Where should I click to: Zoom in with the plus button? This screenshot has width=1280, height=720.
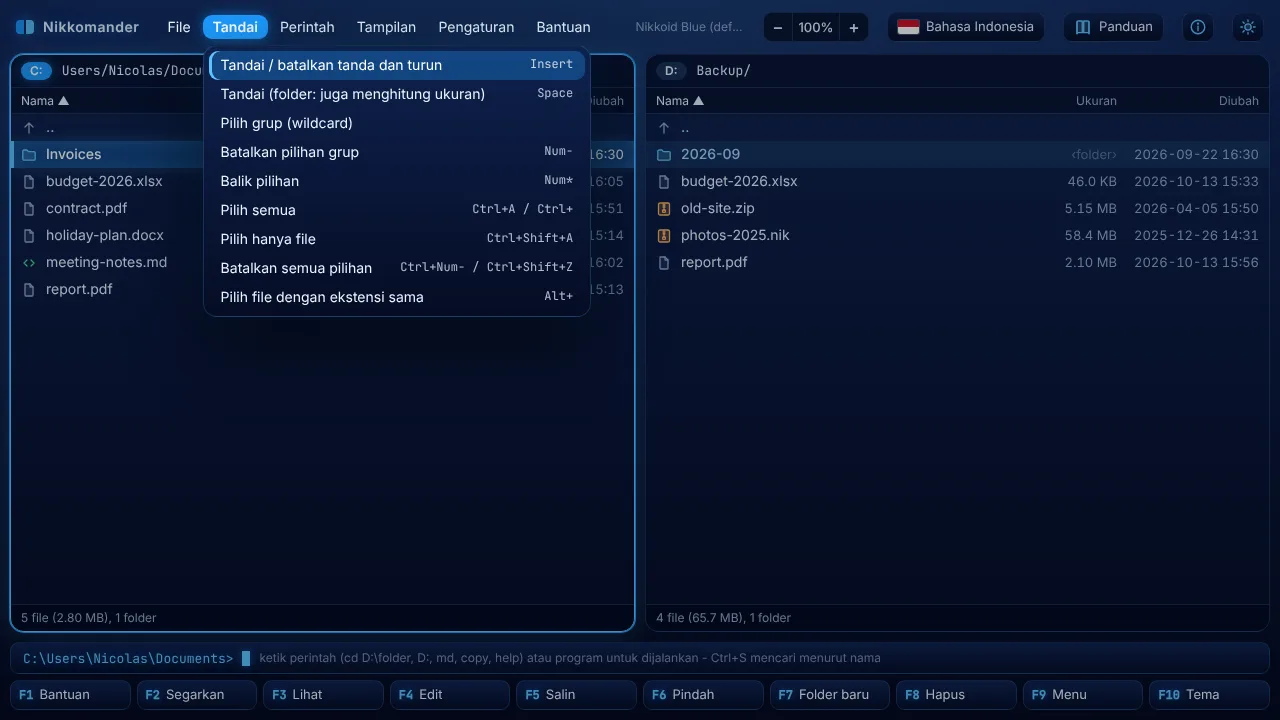pos(853,28)
